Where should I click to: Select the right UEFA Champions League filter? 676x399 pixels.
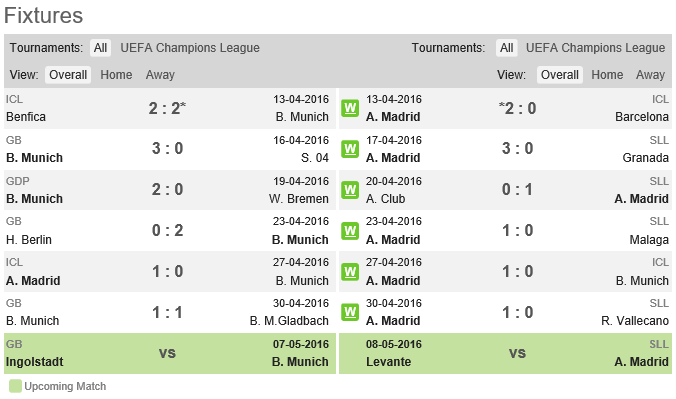coord(595,48)
